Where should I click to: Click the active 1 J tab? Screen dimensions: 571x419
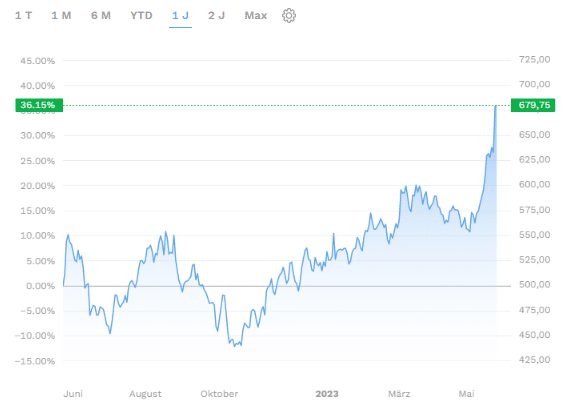[x=180, y=16]
